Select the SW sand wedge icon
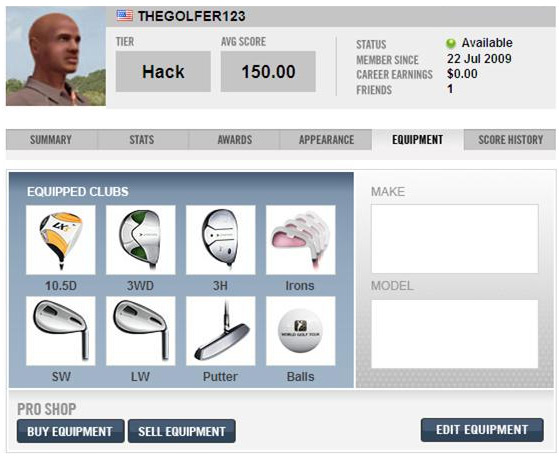Image resolution: width=559 pixels, height=458 pixels. (61, 331)
